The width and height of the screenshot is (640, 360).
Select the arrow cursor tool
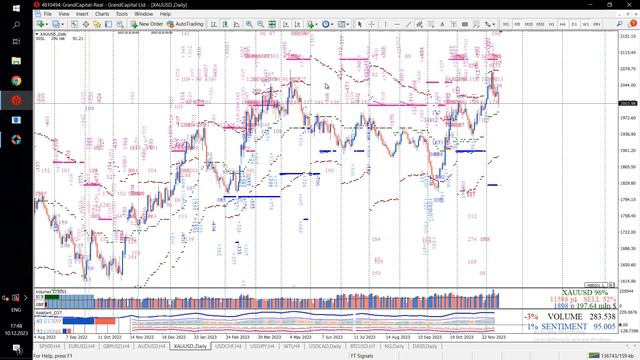pyautogui.click(x=360, y=24)
